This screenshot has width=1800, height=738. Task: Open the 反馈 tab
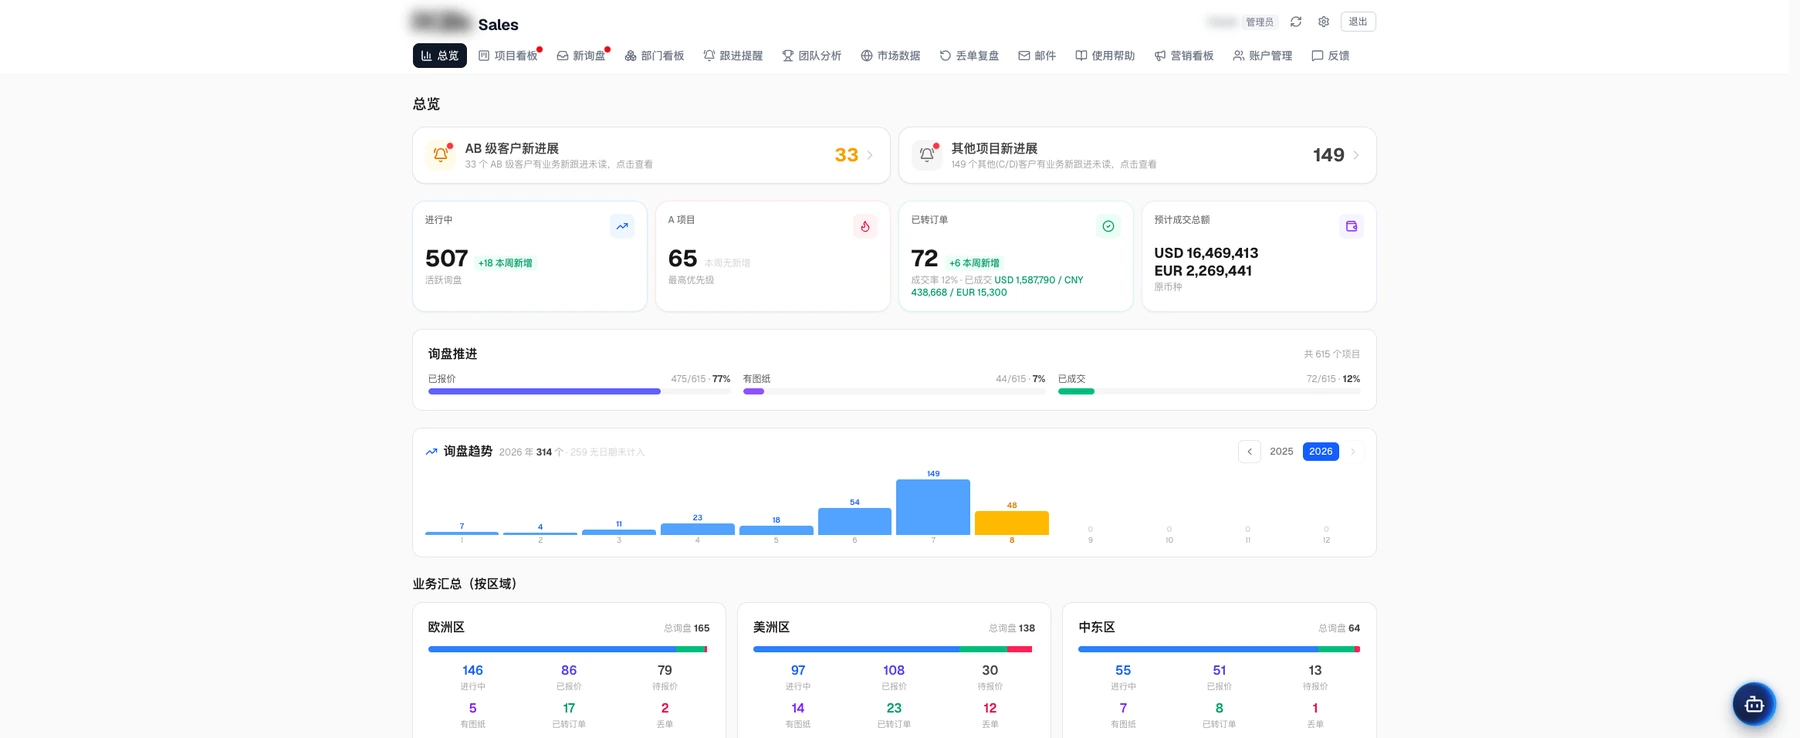1331,56
